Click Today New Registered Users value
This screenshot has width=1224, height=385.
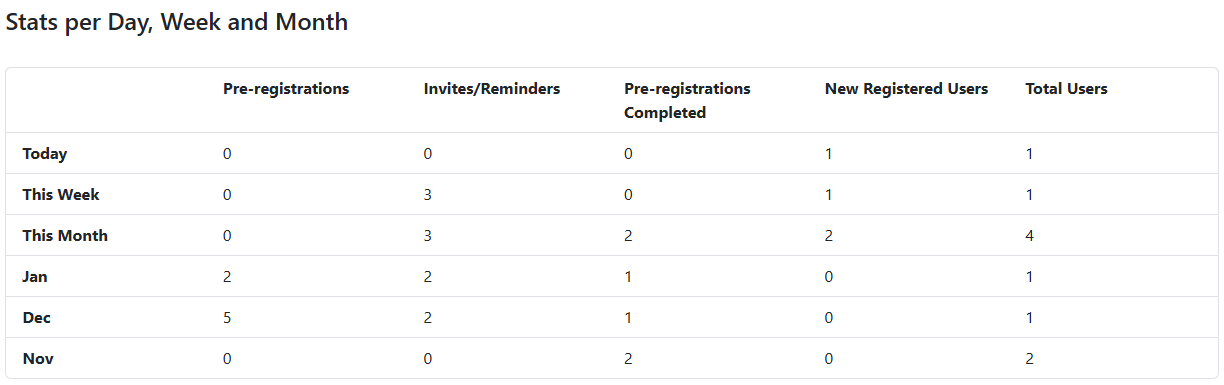[x=829, y=154]
